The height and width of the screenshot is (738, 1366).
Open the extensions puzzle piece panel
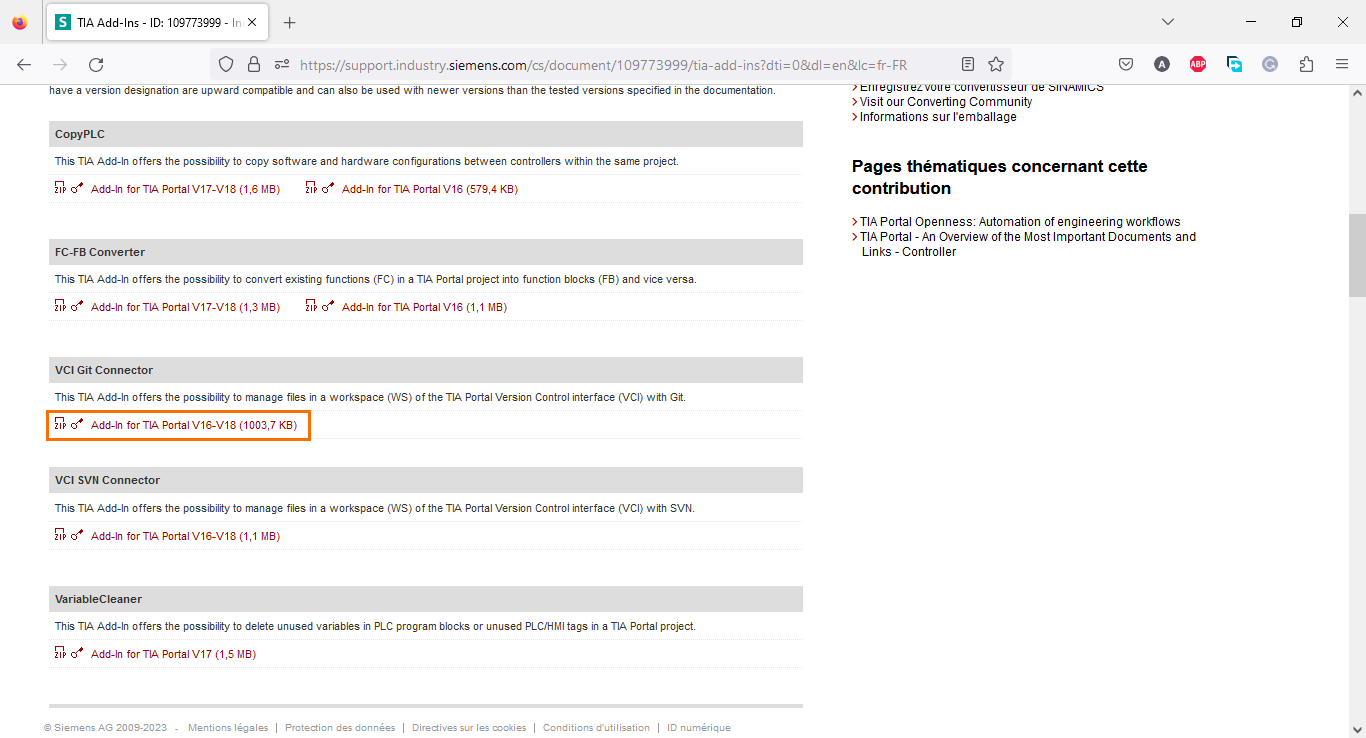(x=1306, y=63)
